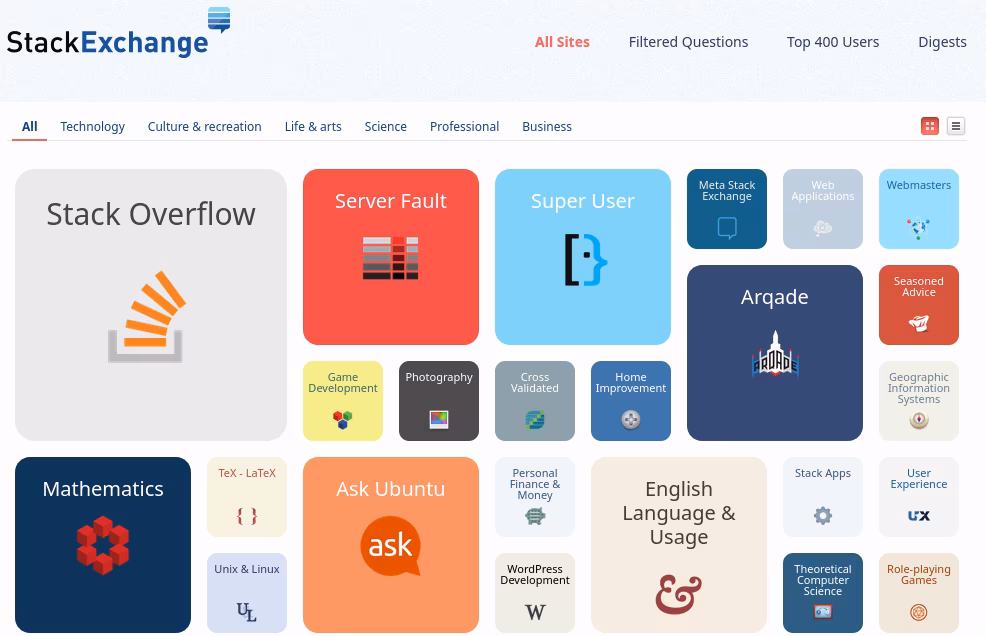
Task: Open the Business category tab
Action: [x=546, y=126]
